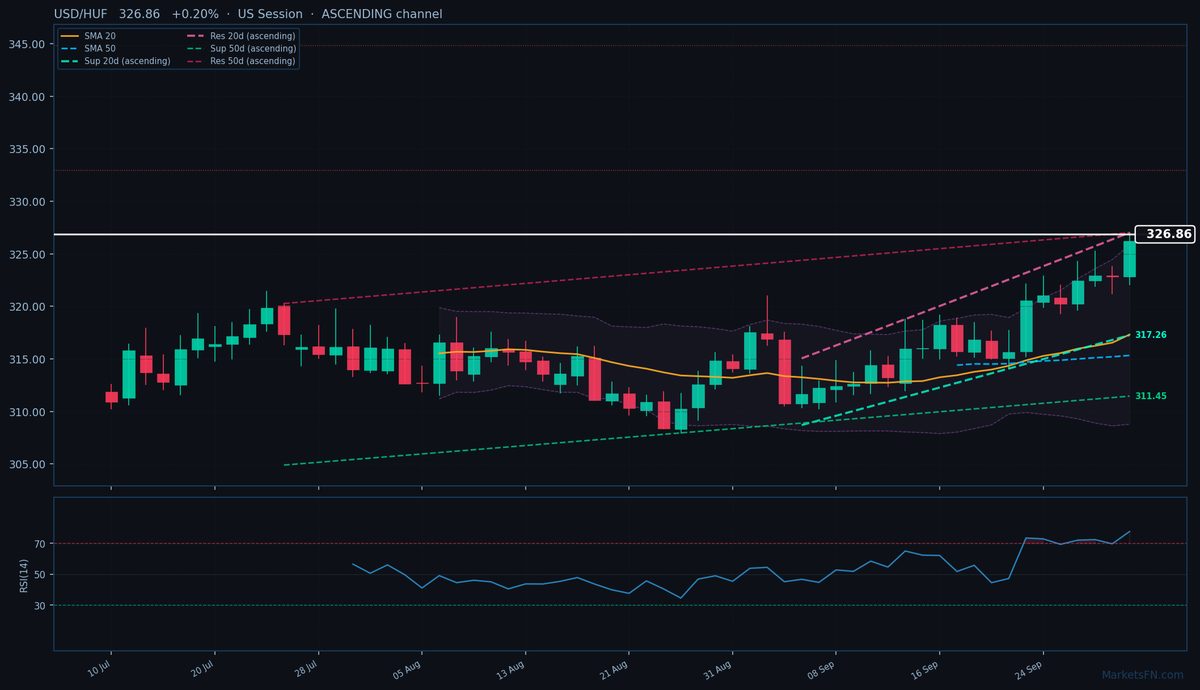Click the latest green candle at 326.86
Image resolution: width=1200 pixels, height=690 pixels.
tap(1129, 258)
